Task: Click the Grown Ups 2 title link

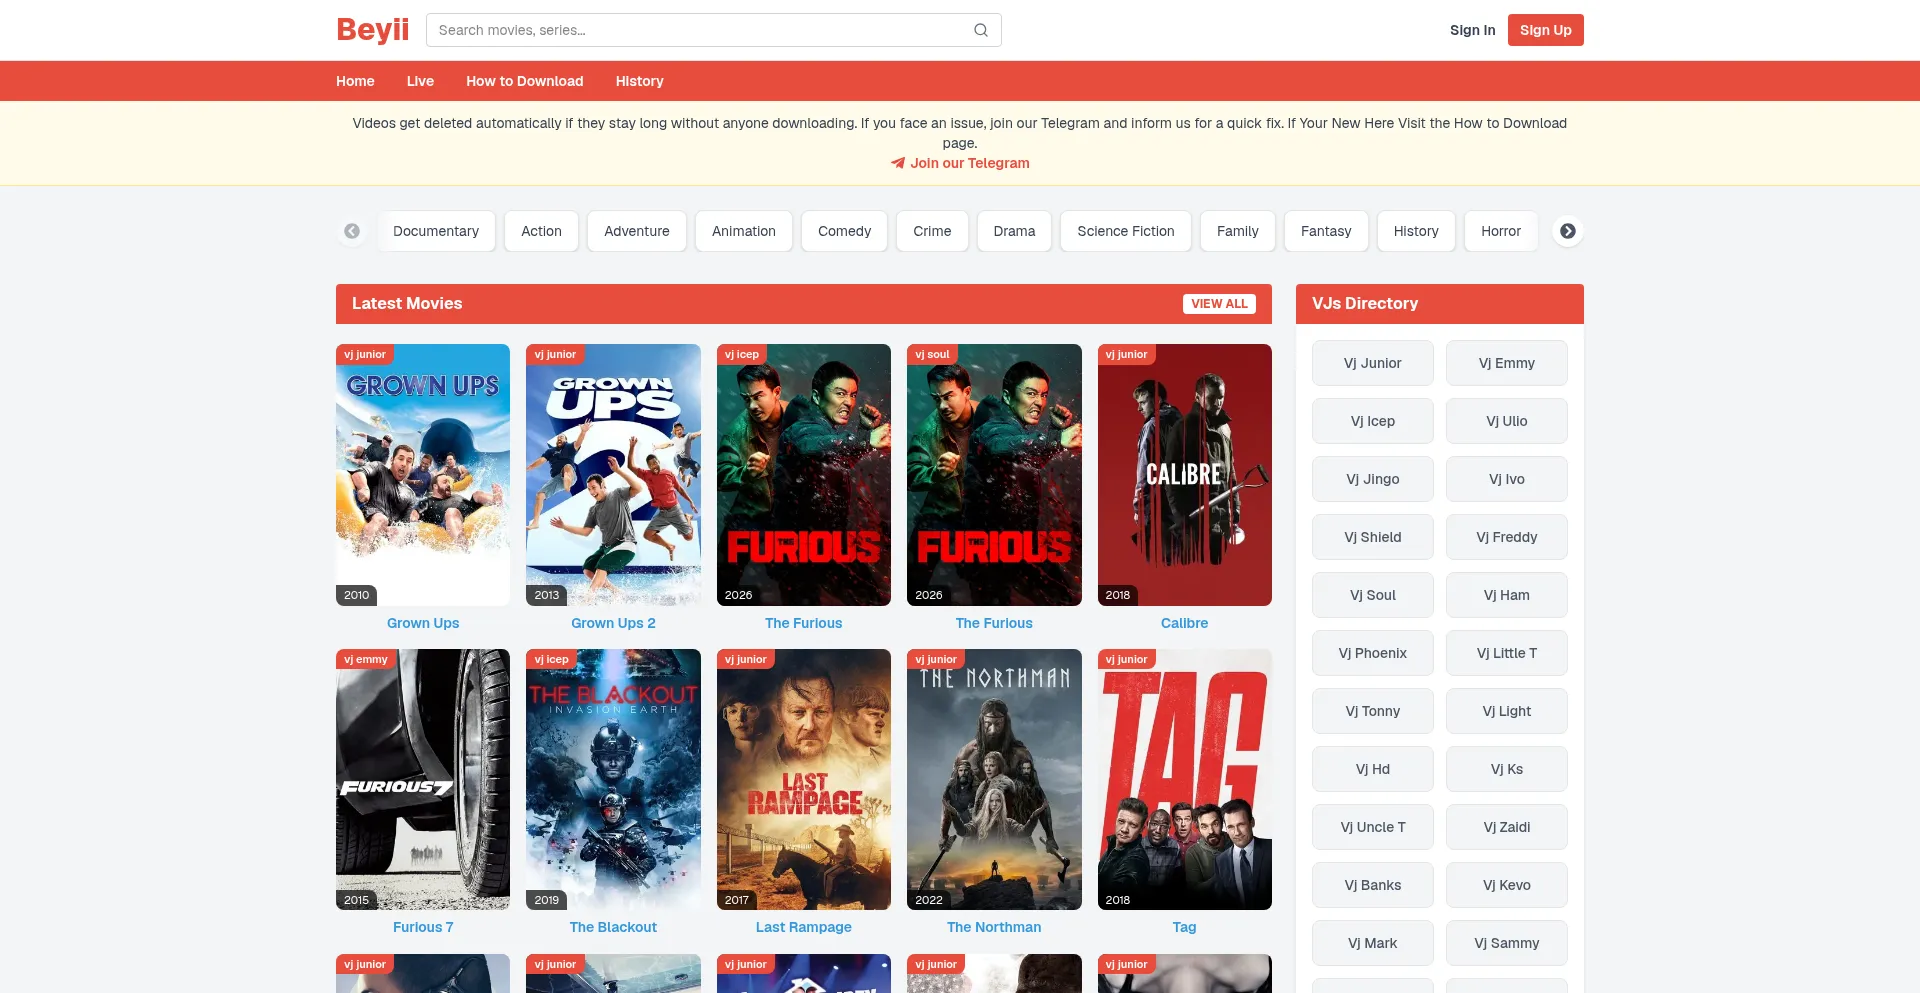Action: [613, 623]
